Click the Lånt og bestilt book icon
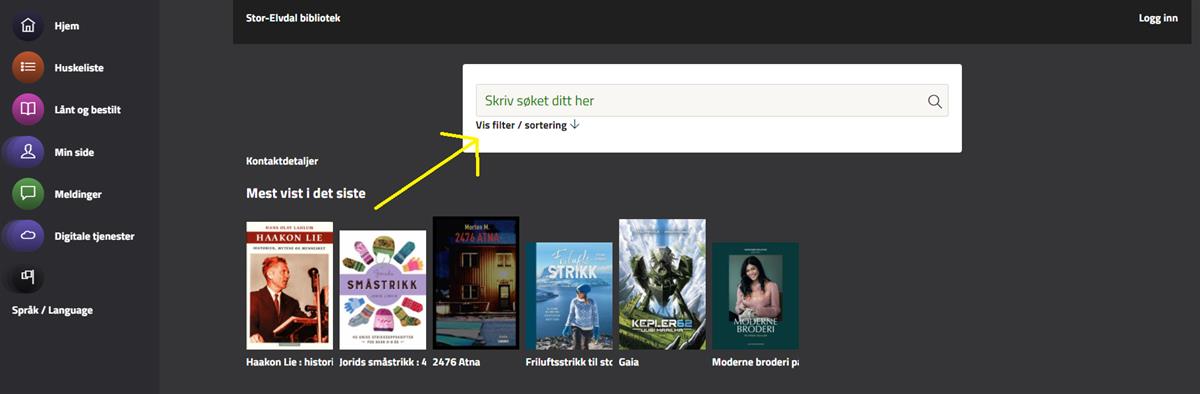This screenshot has height=394, width=1200. (x=28, y=109)
